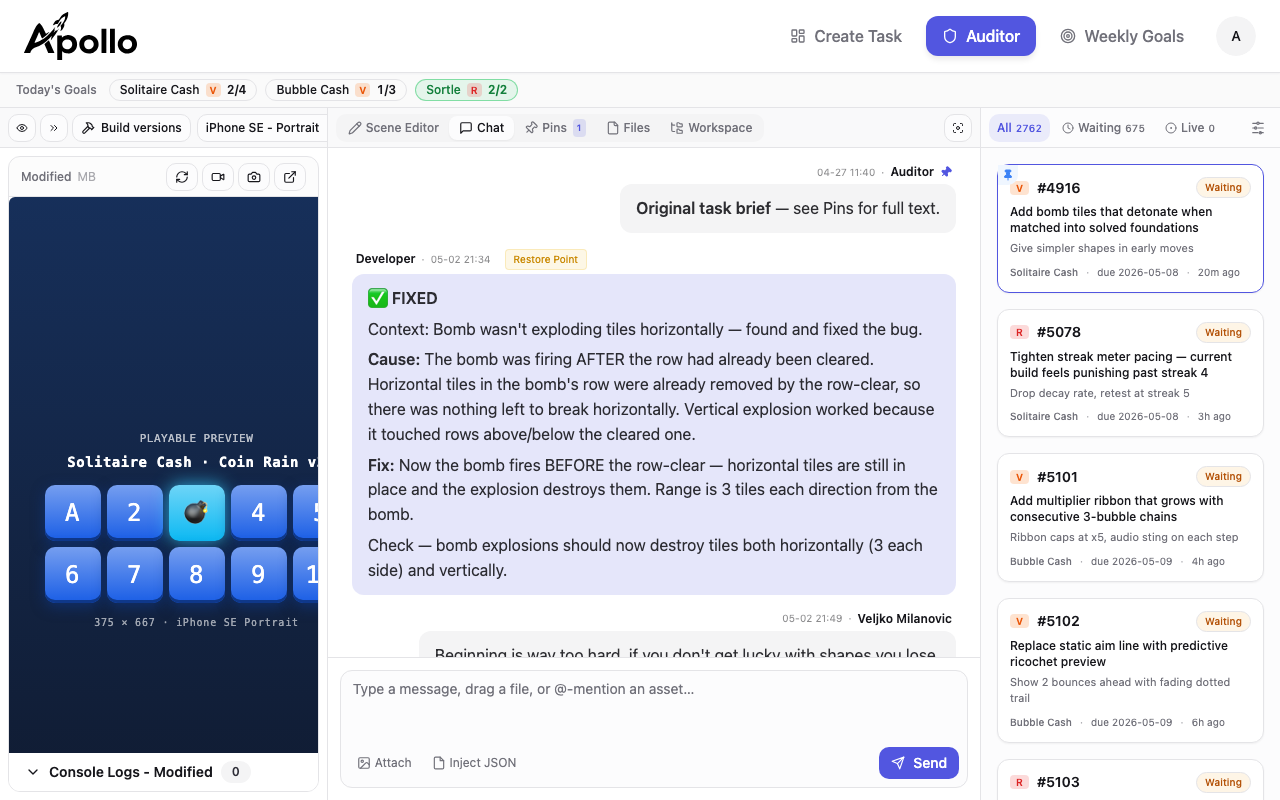This screenshot has width=1280, height=800.
Task: Click the "7" tile in the game preview
Action: (134, 575)
